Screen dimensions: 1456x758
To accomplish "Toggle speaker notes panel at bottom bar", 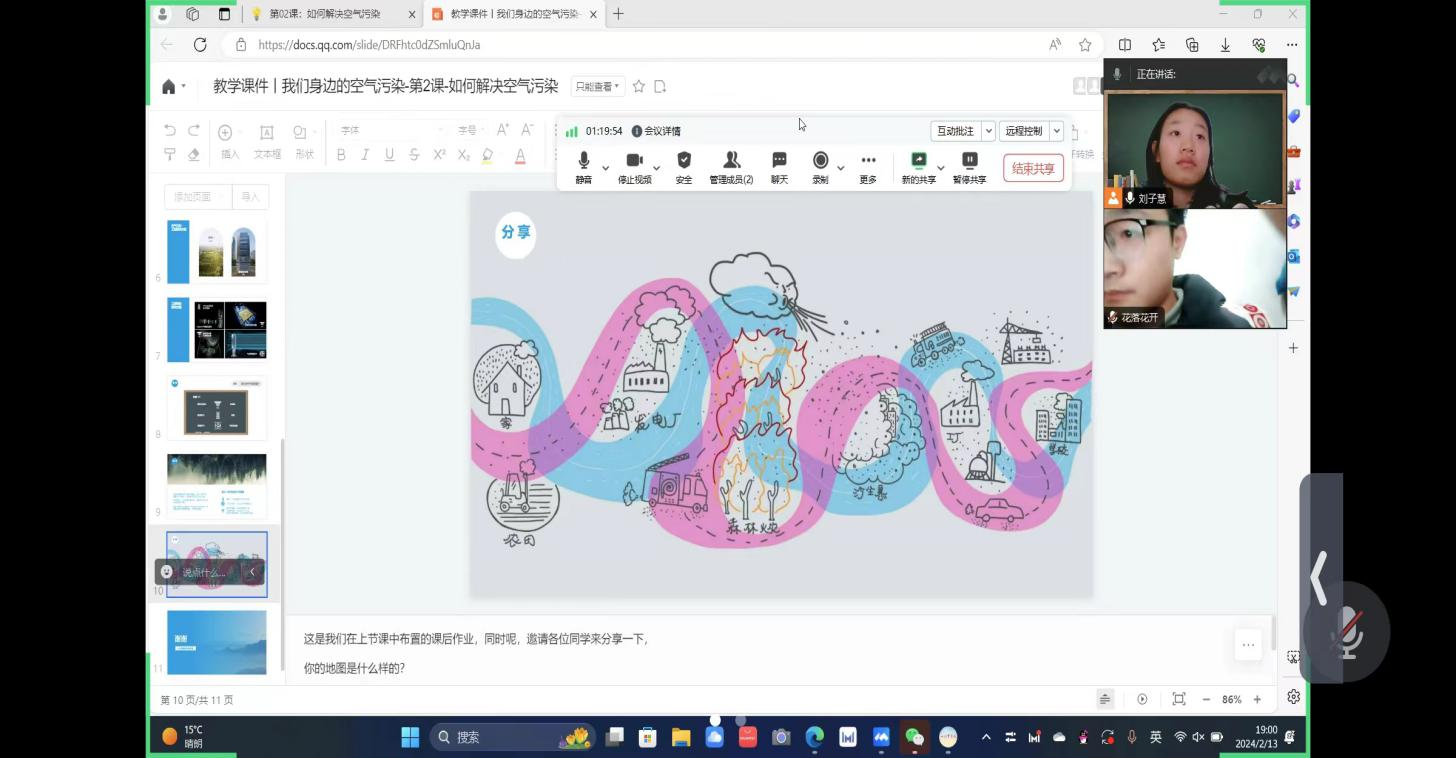I will (x=1105, y=699).
